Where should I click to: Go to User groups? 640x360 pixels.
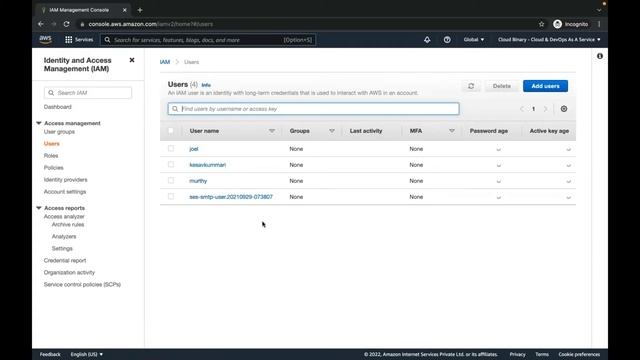pos(59,132)
